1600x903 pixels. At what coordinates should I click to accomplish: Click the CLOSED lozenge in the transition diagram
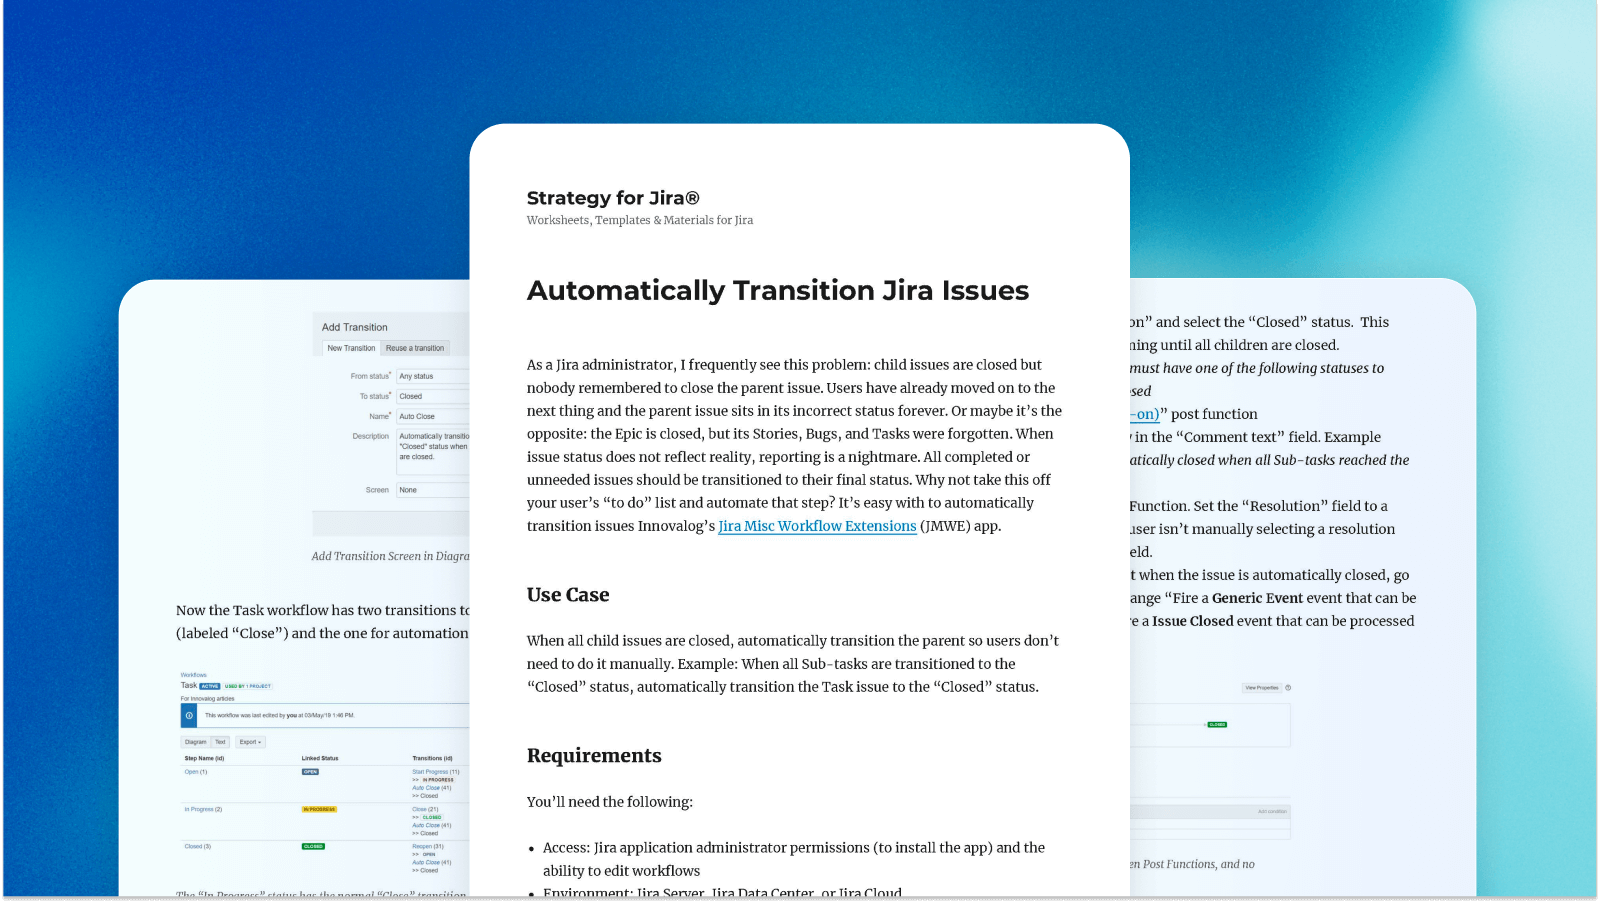[x=1217, y=725]
